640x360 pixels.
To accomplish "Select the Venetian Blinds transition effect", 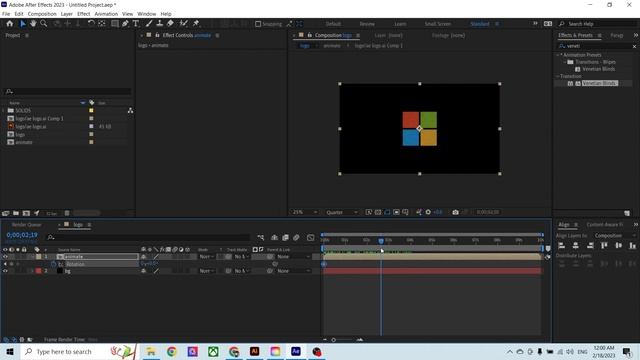I will pos(600,83).
